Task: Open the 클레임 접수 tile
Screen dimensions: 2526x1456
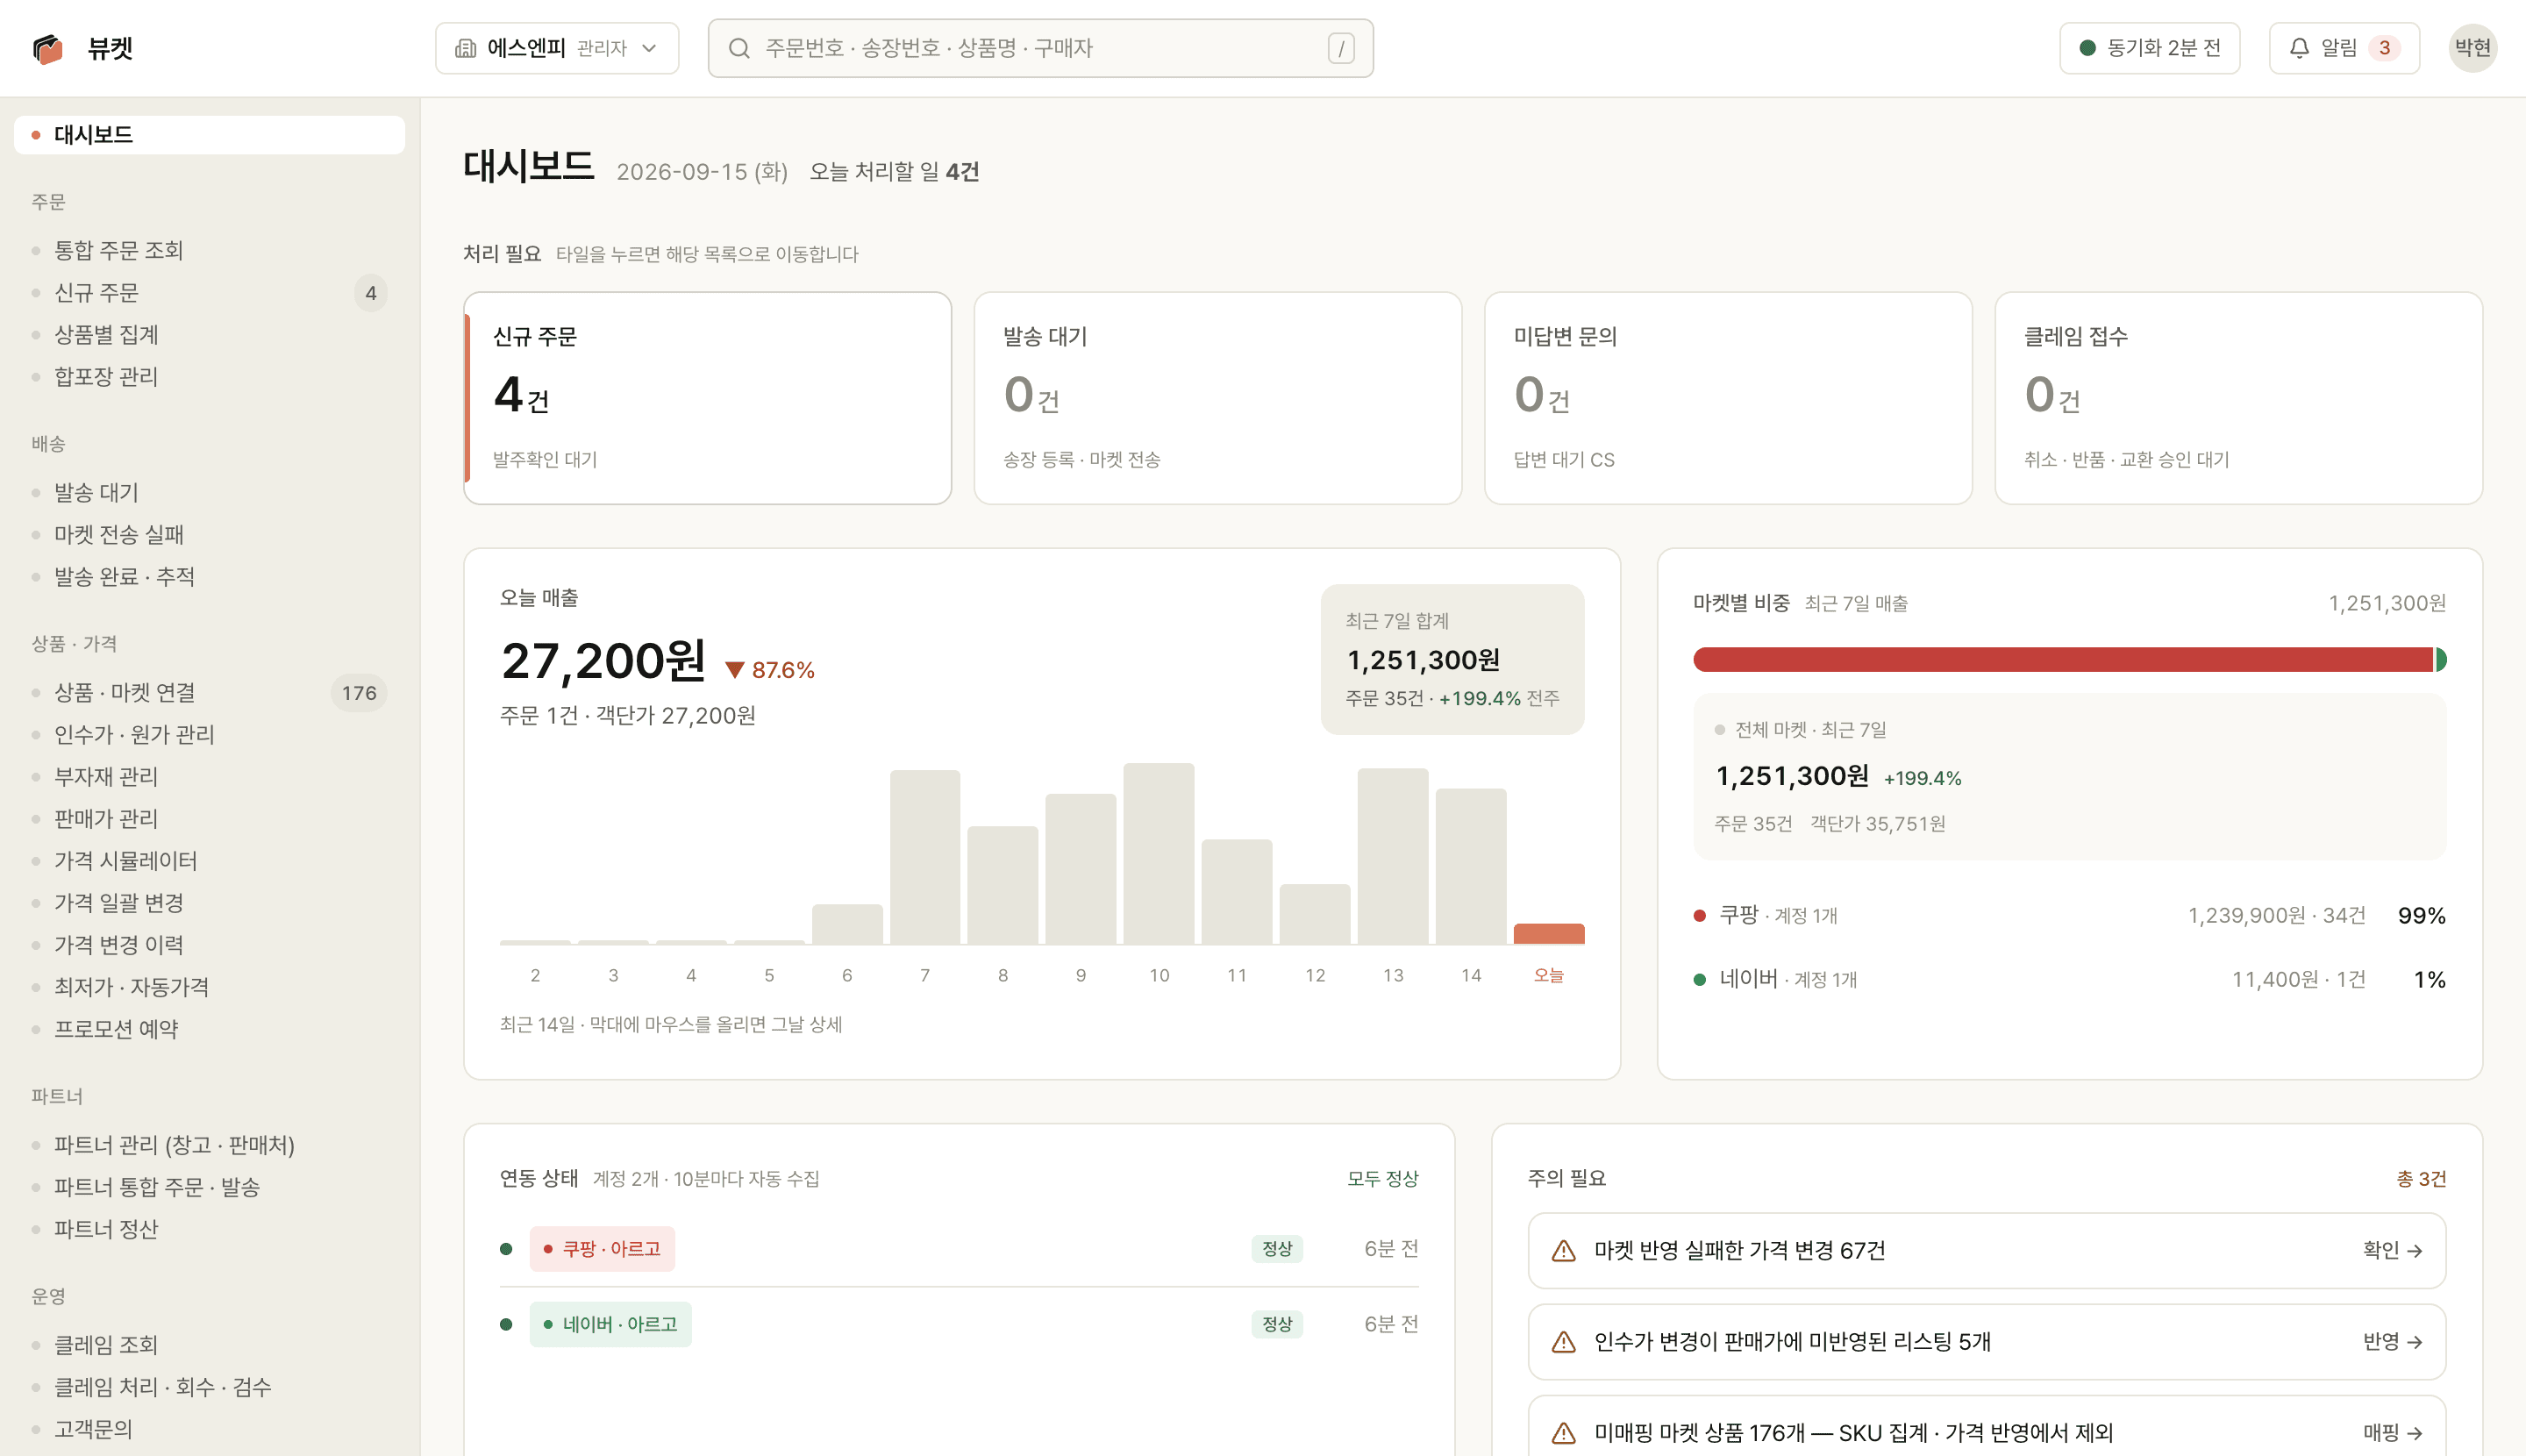Action: (2238, 398)
